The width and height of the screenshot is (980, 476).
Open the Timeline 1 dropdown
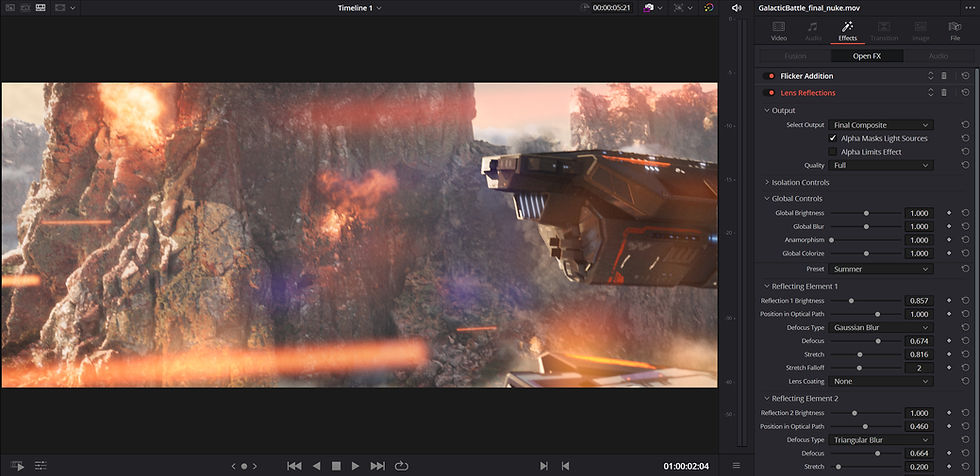point(359,7)
